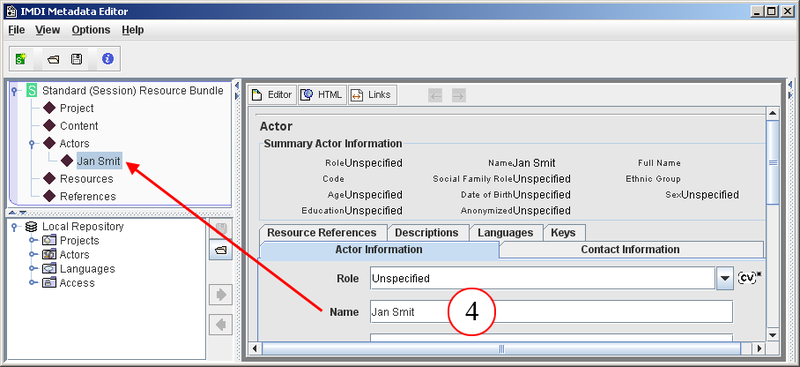The width and height of the screenshot is (800, 367).
Task: Open the File menu
Action: coord(16,30)
